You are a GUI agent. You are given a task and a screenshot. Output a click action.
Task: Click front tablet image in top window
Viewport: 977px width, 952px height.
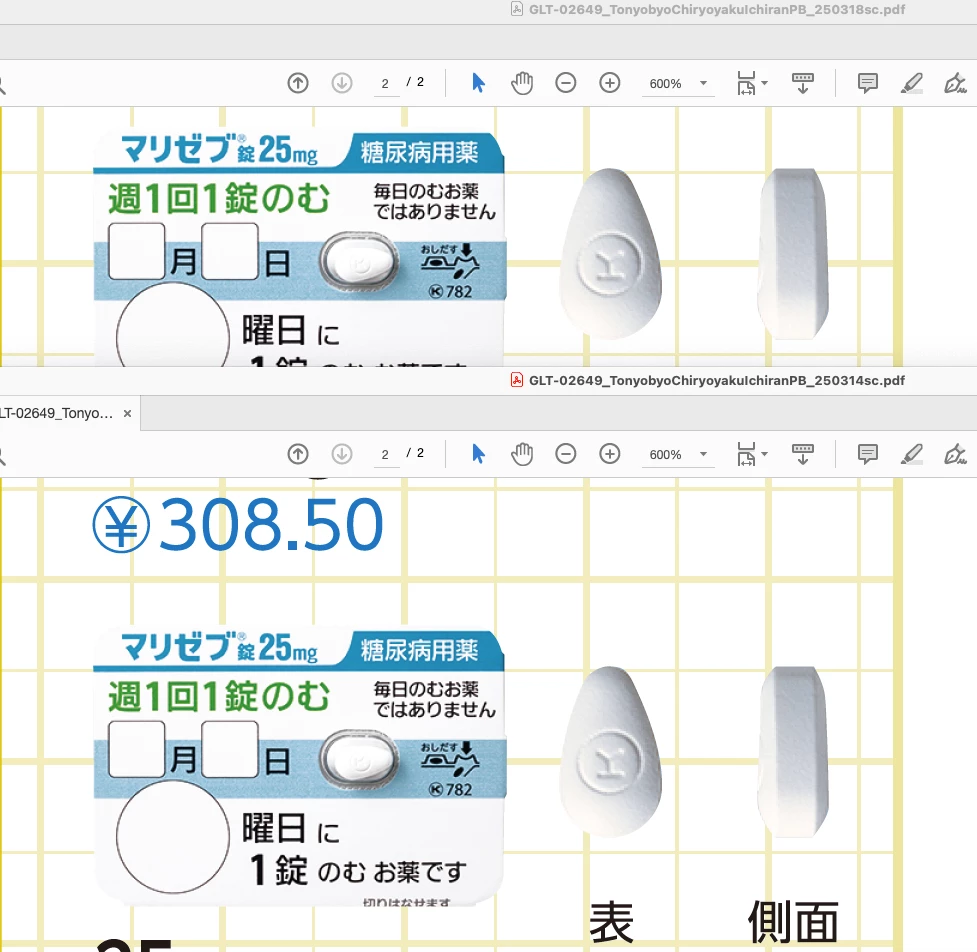[x=610, y=254]
